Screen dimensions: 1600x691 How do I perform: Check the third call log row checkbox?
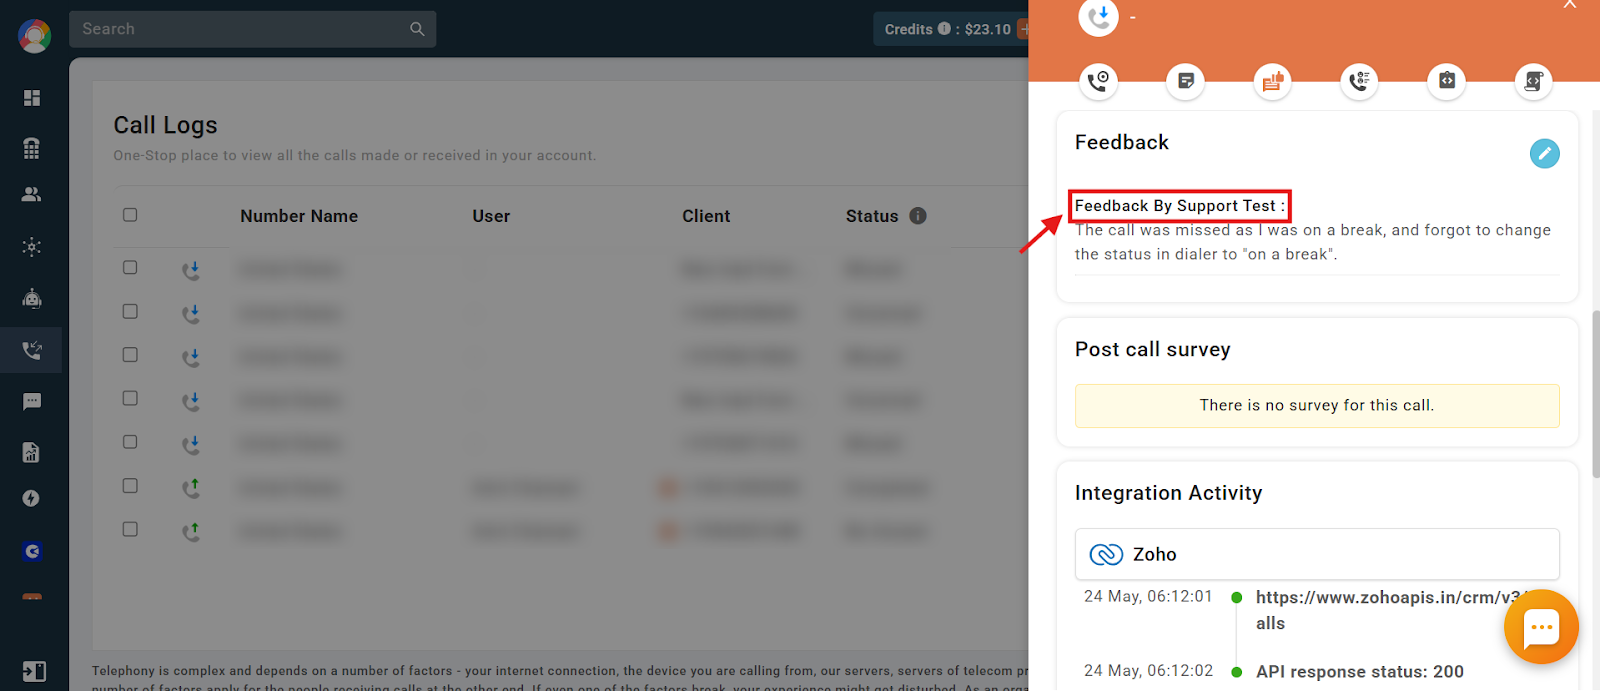[x=130, y=355]
